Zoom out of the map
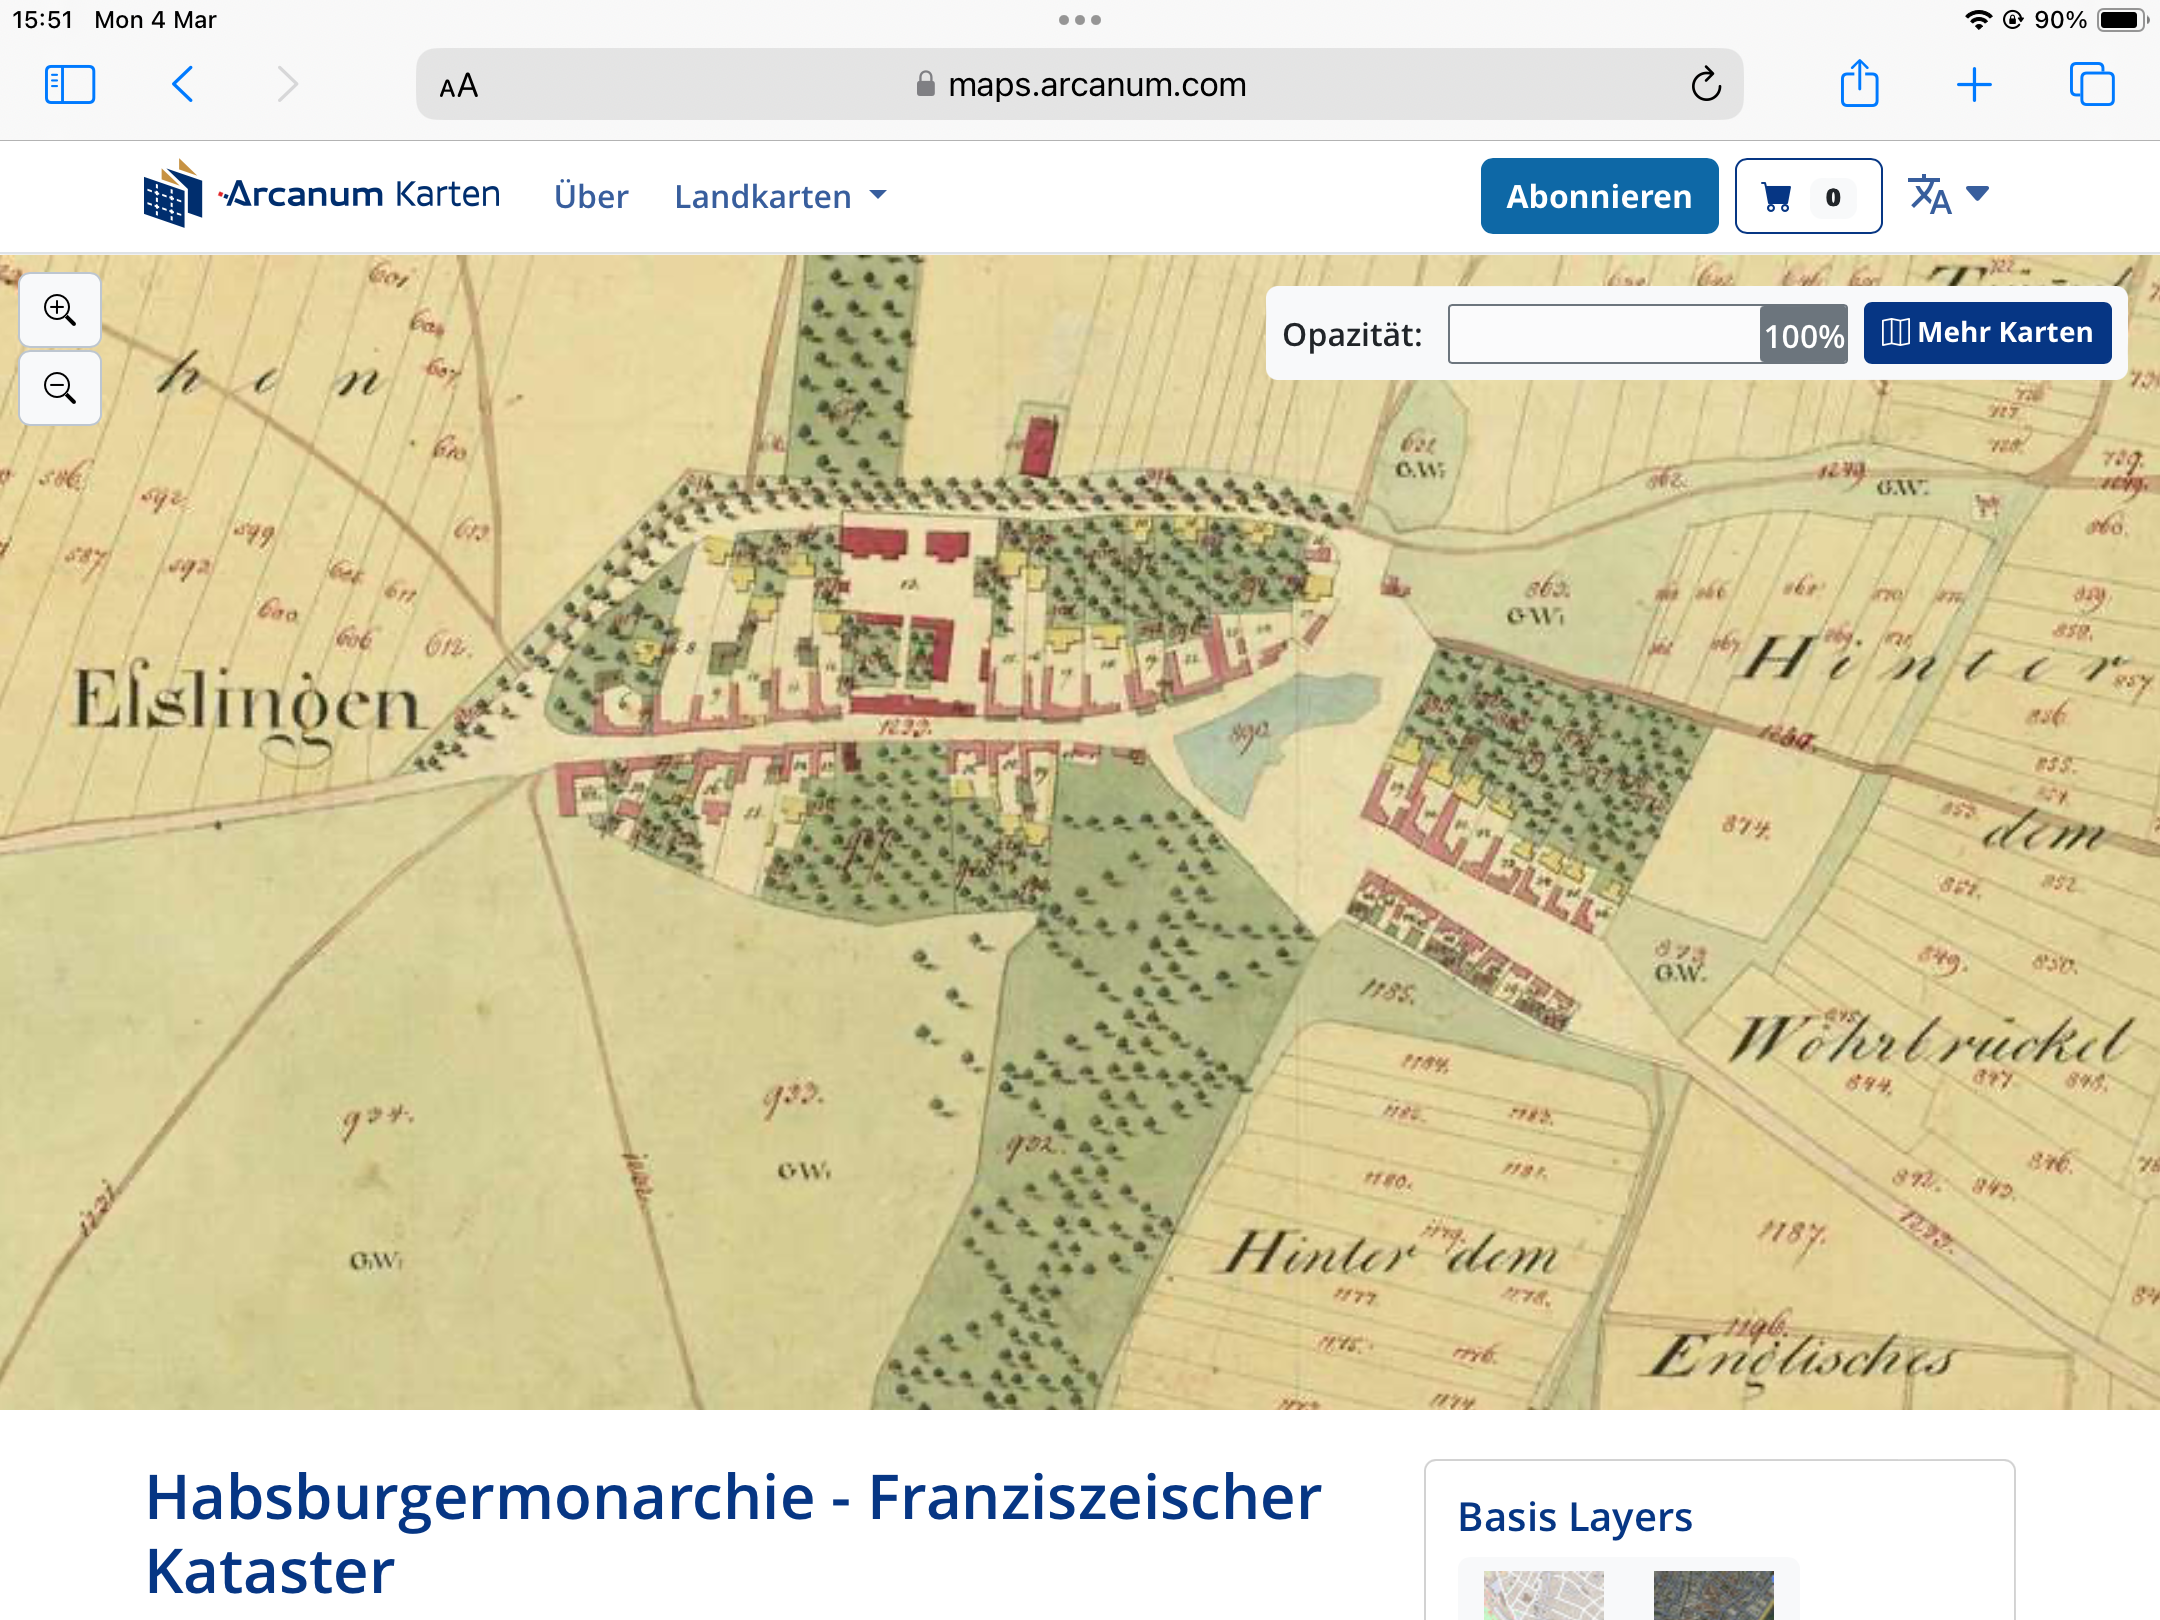The height and width of the screenshot is (1620, 2160). (60, 388)
